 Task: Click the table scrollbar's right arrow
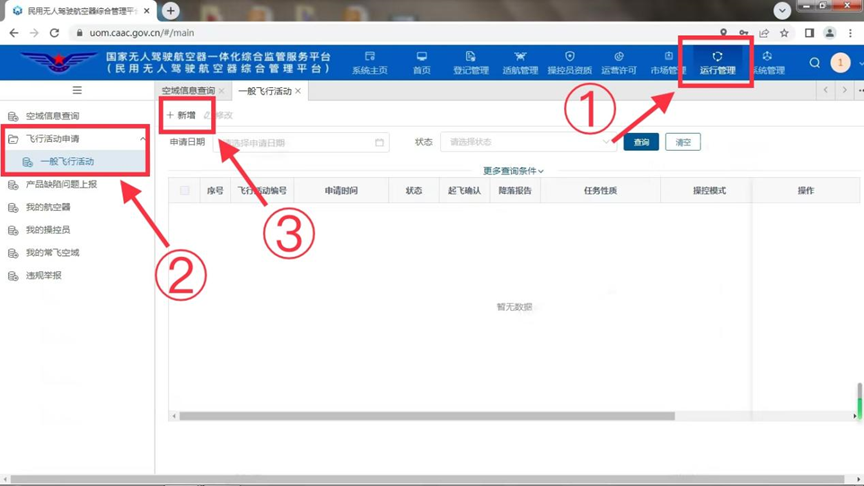coord(855,416)
